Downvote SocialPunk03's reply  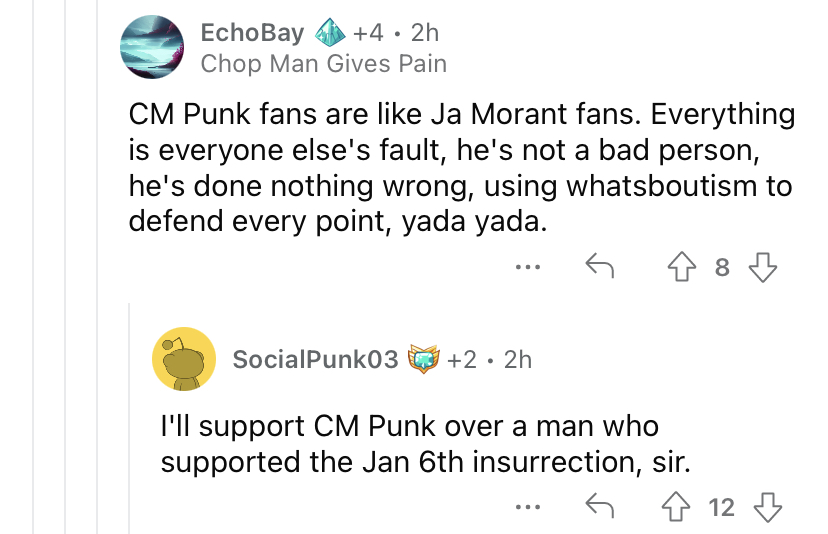(x=765, y=507)
